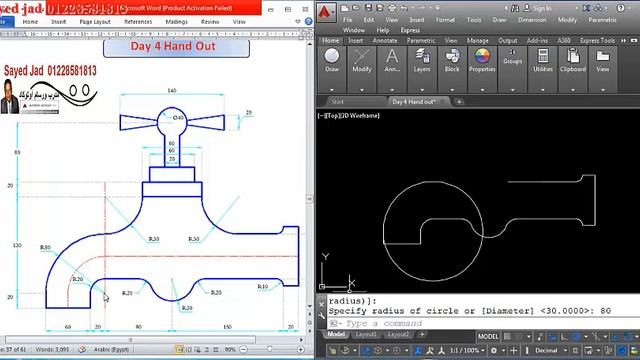Image resolution: width=640 pixels, height=360 pixels.
Task: Open the 1:1 / 100% annotation scale dropdown
Action: point(467,350)
